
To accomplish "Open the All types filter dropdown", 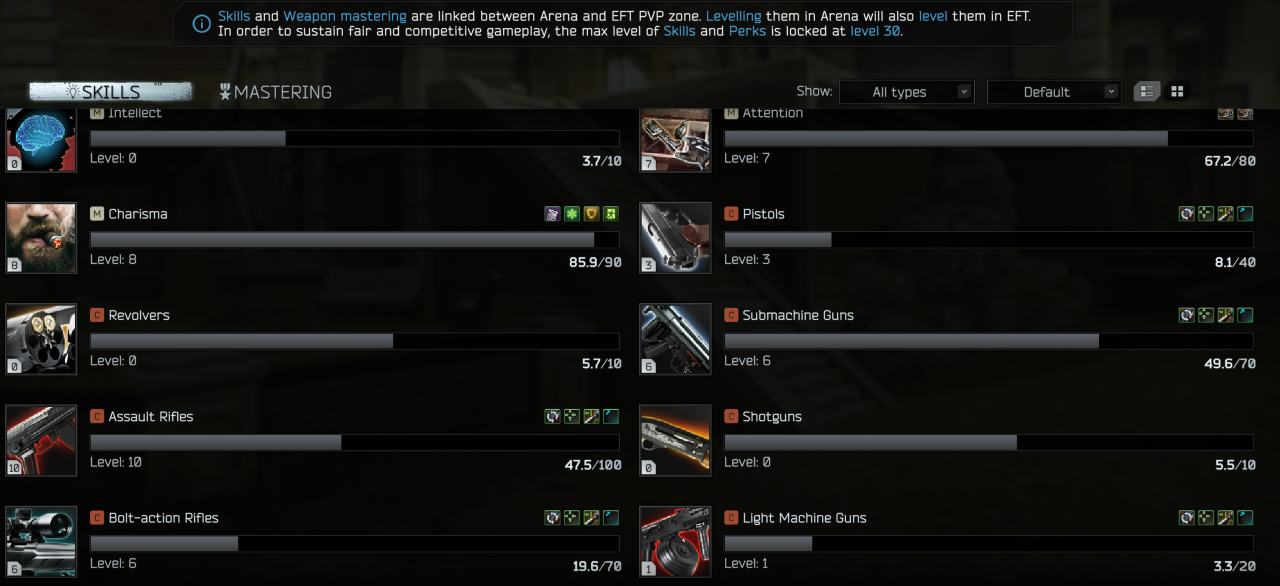I will click(x=907, y=92).
